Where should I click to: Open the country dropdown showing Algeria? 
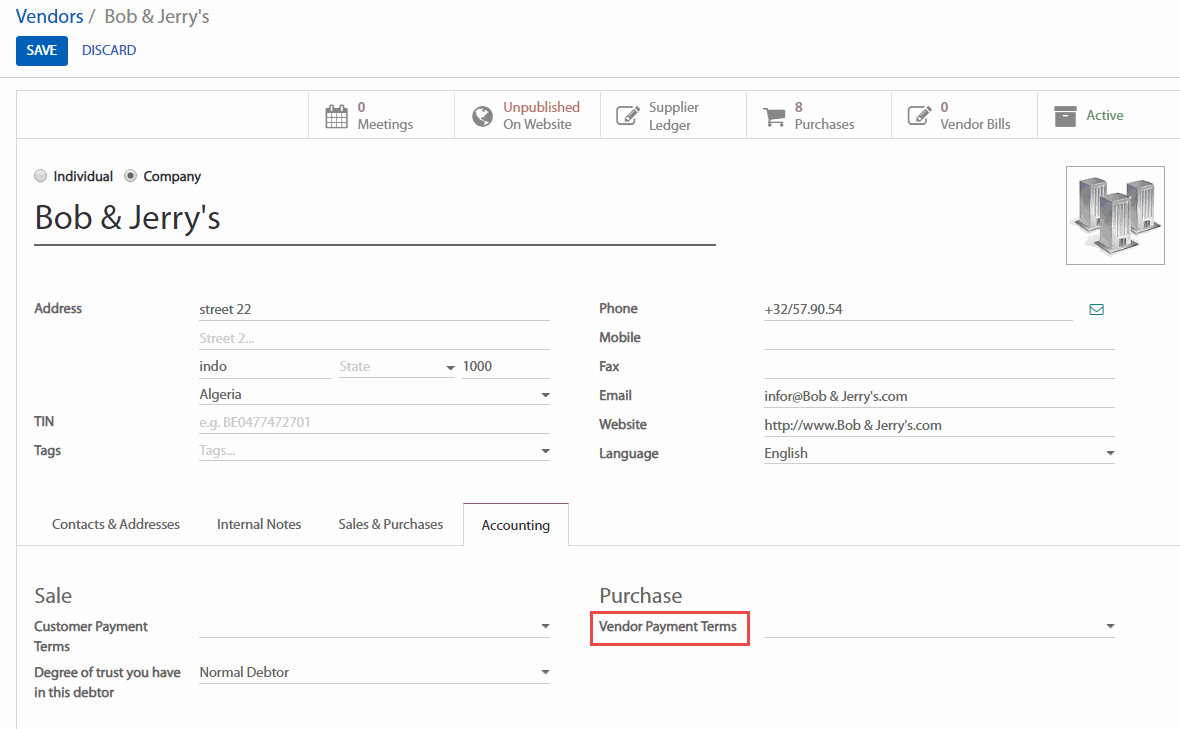coord(545,395)
